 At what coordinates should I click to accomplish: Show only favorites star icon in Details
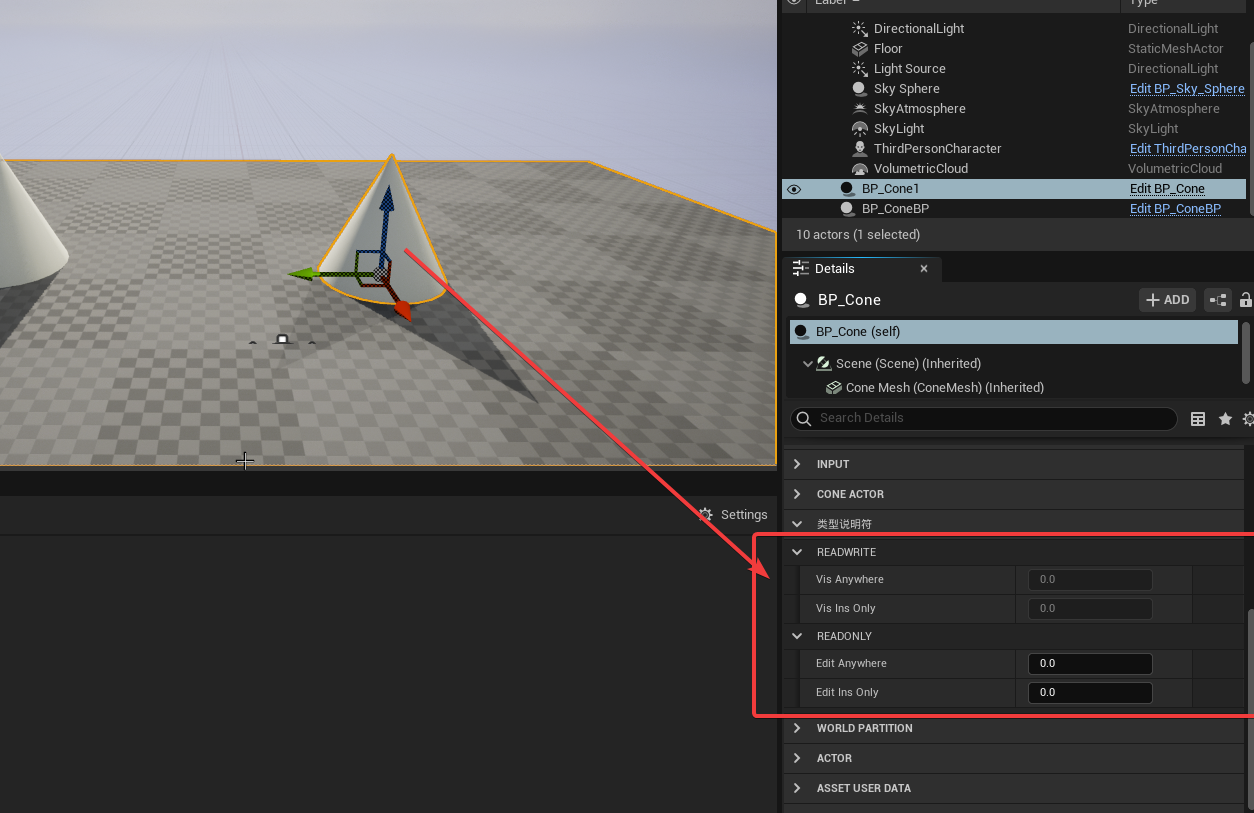[x=1225, y=419]
